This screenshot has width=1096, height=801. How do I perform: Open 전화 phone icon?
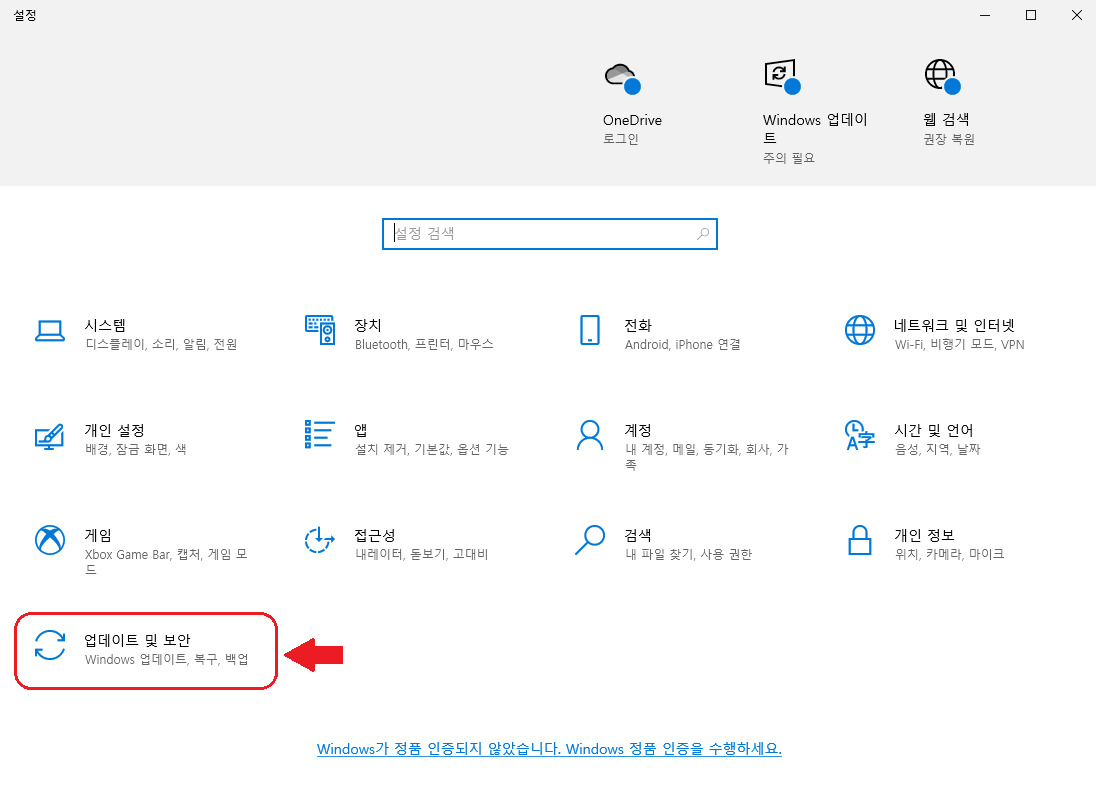(x=590, y=330)
